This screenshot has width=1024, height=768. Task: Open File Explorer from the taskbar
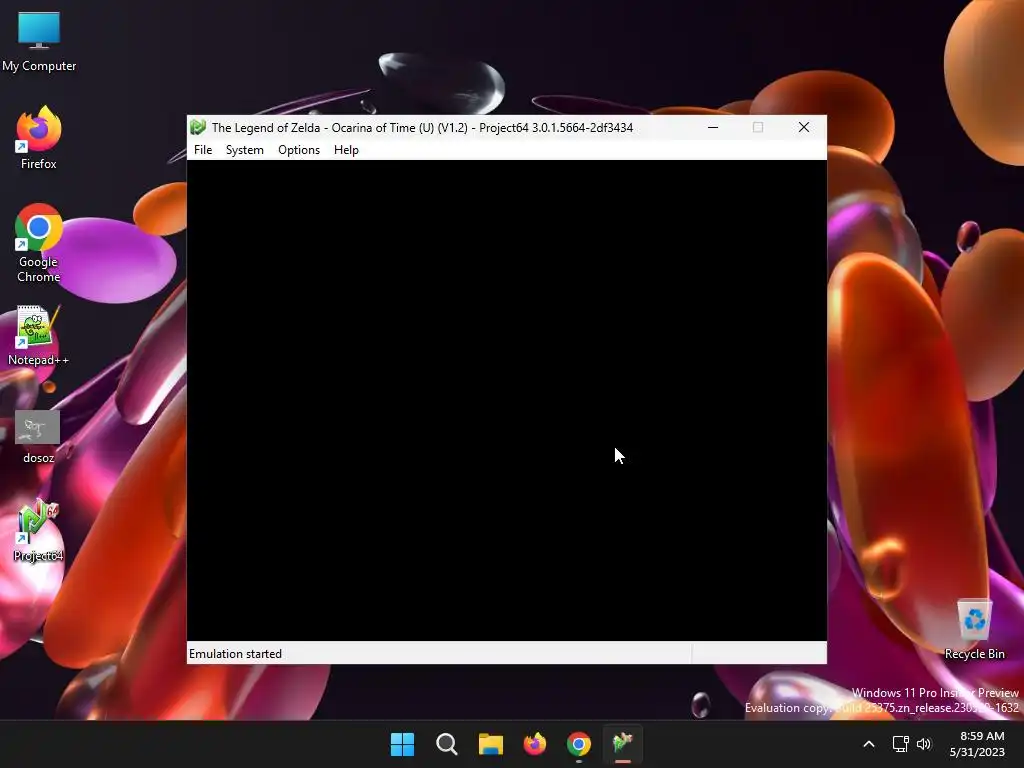click(x=490, y=744)
